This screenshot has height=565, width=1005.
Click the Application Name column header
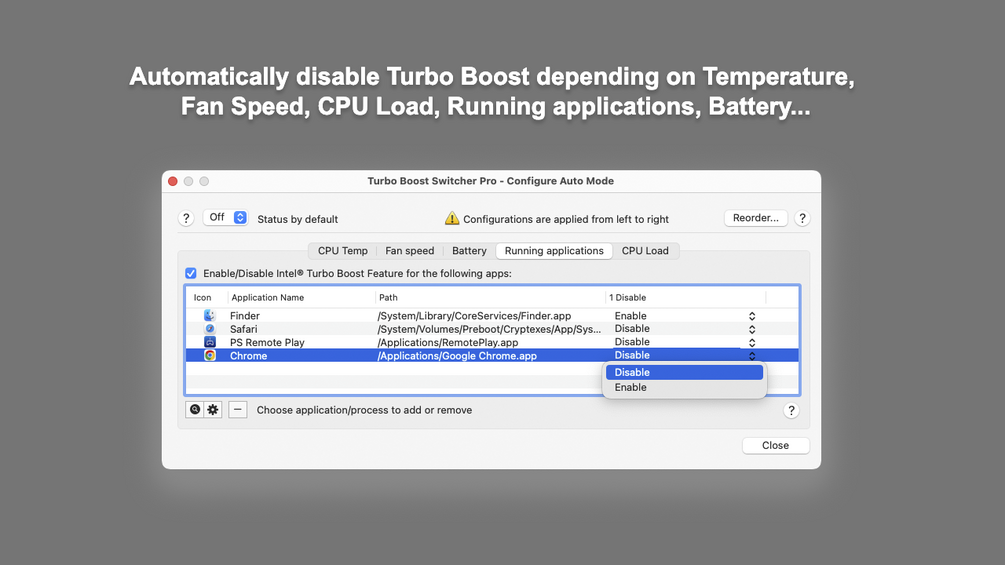click(268, 298)
